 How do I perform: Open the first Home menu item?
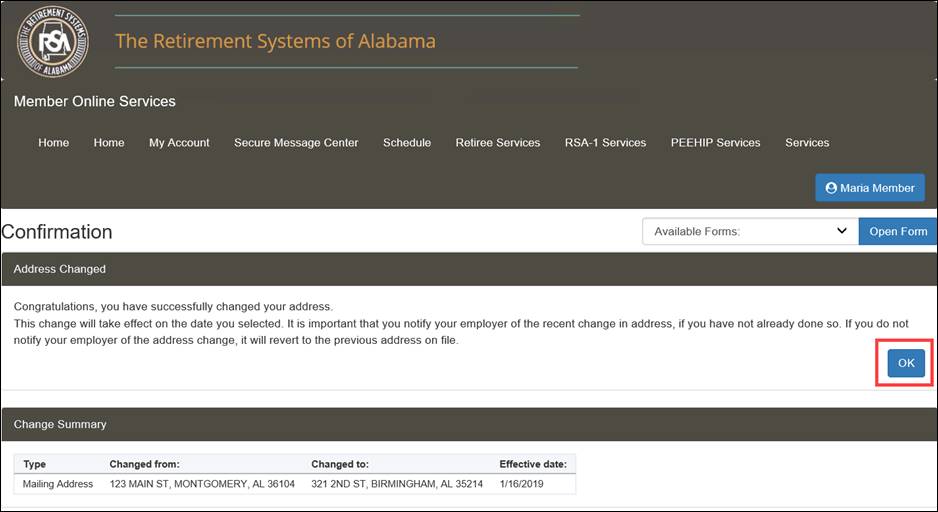[x=54, y=143]
